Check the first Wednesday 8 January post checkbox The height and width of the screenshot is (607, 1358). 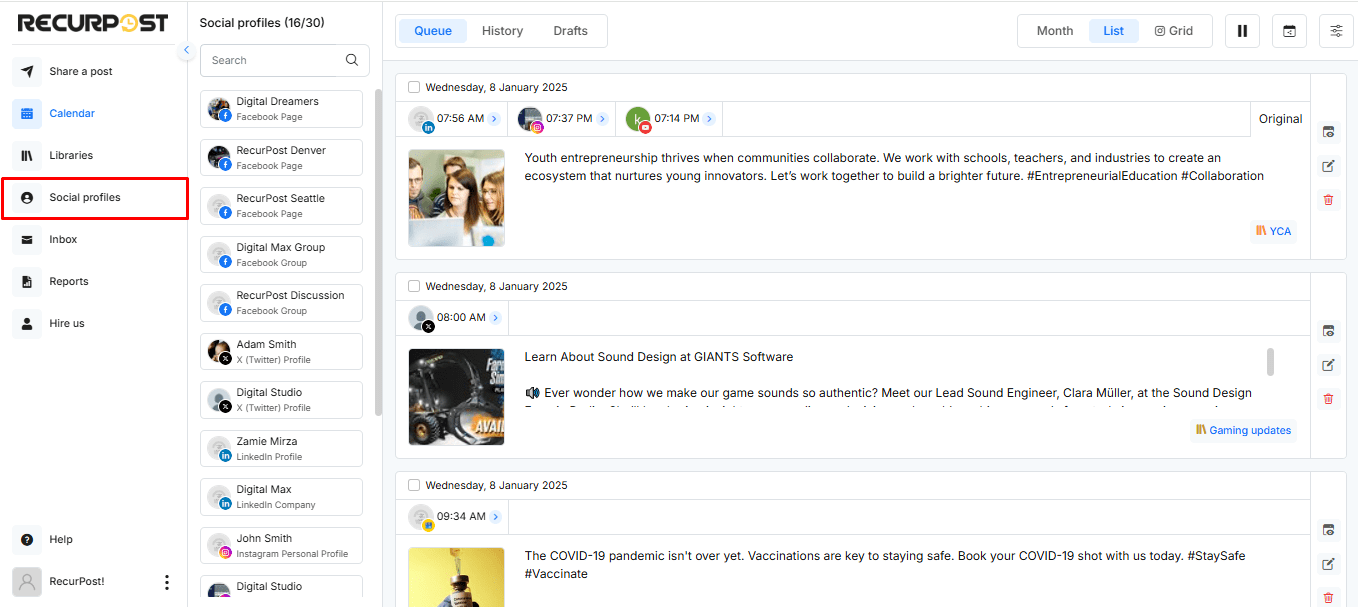point(413,87)
